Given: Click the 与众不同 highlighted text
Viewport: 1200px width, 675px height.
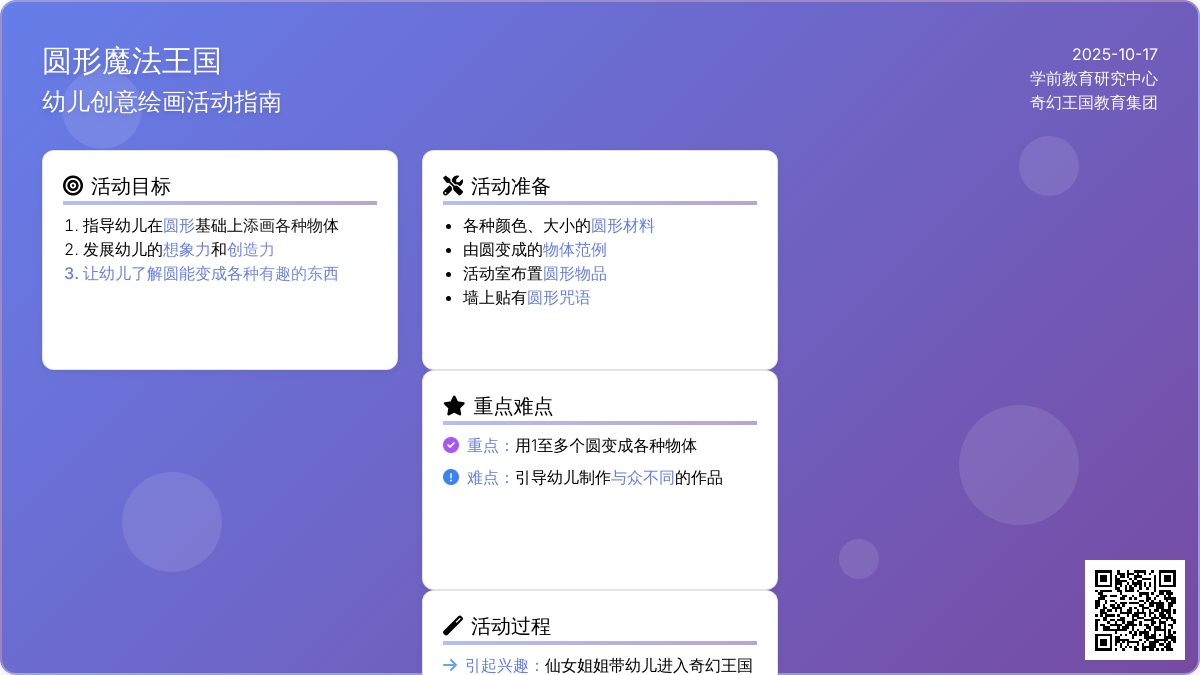Looking at the screenshot, I should (x=642, y=477).
